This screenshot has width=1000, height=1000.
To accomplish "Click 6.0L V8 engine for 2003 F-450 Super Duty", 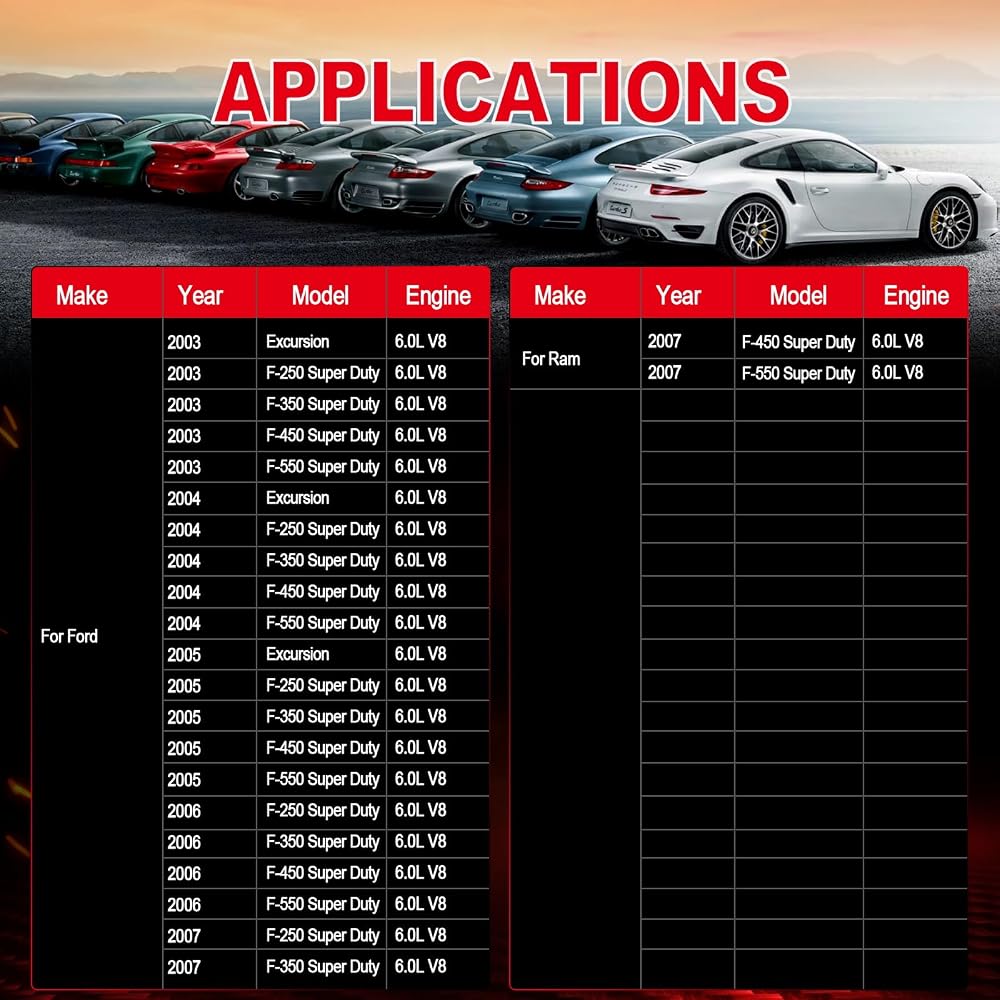I will point(420,435).
